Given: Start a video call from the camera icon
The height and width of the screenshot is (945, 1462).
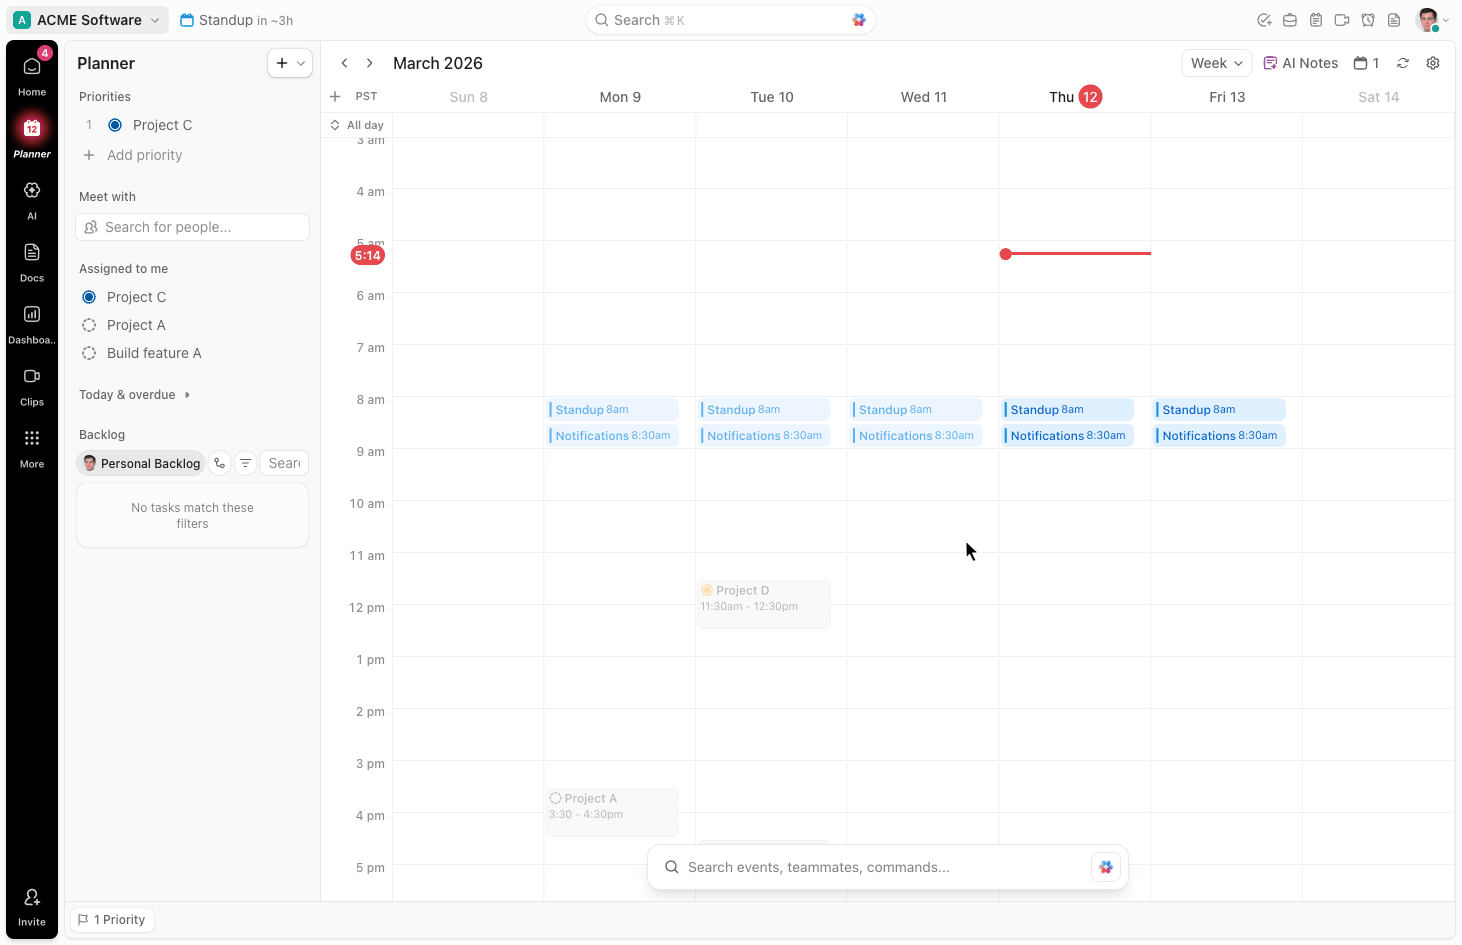Looking at the screenshot, I should pos(1342,20).
